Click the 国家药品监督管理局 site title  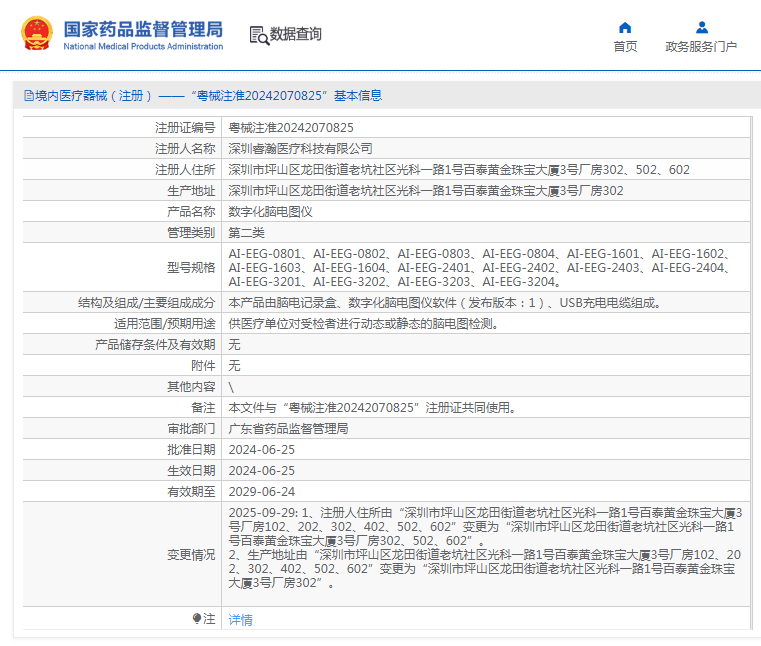point(143,28)
